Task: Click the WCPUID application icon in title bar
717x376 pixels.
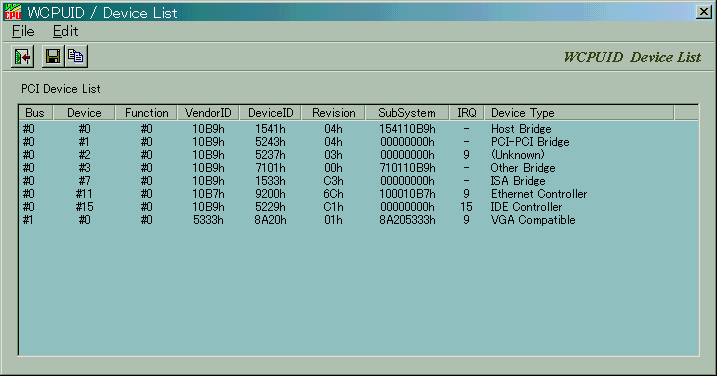Action: click(12, 12)
